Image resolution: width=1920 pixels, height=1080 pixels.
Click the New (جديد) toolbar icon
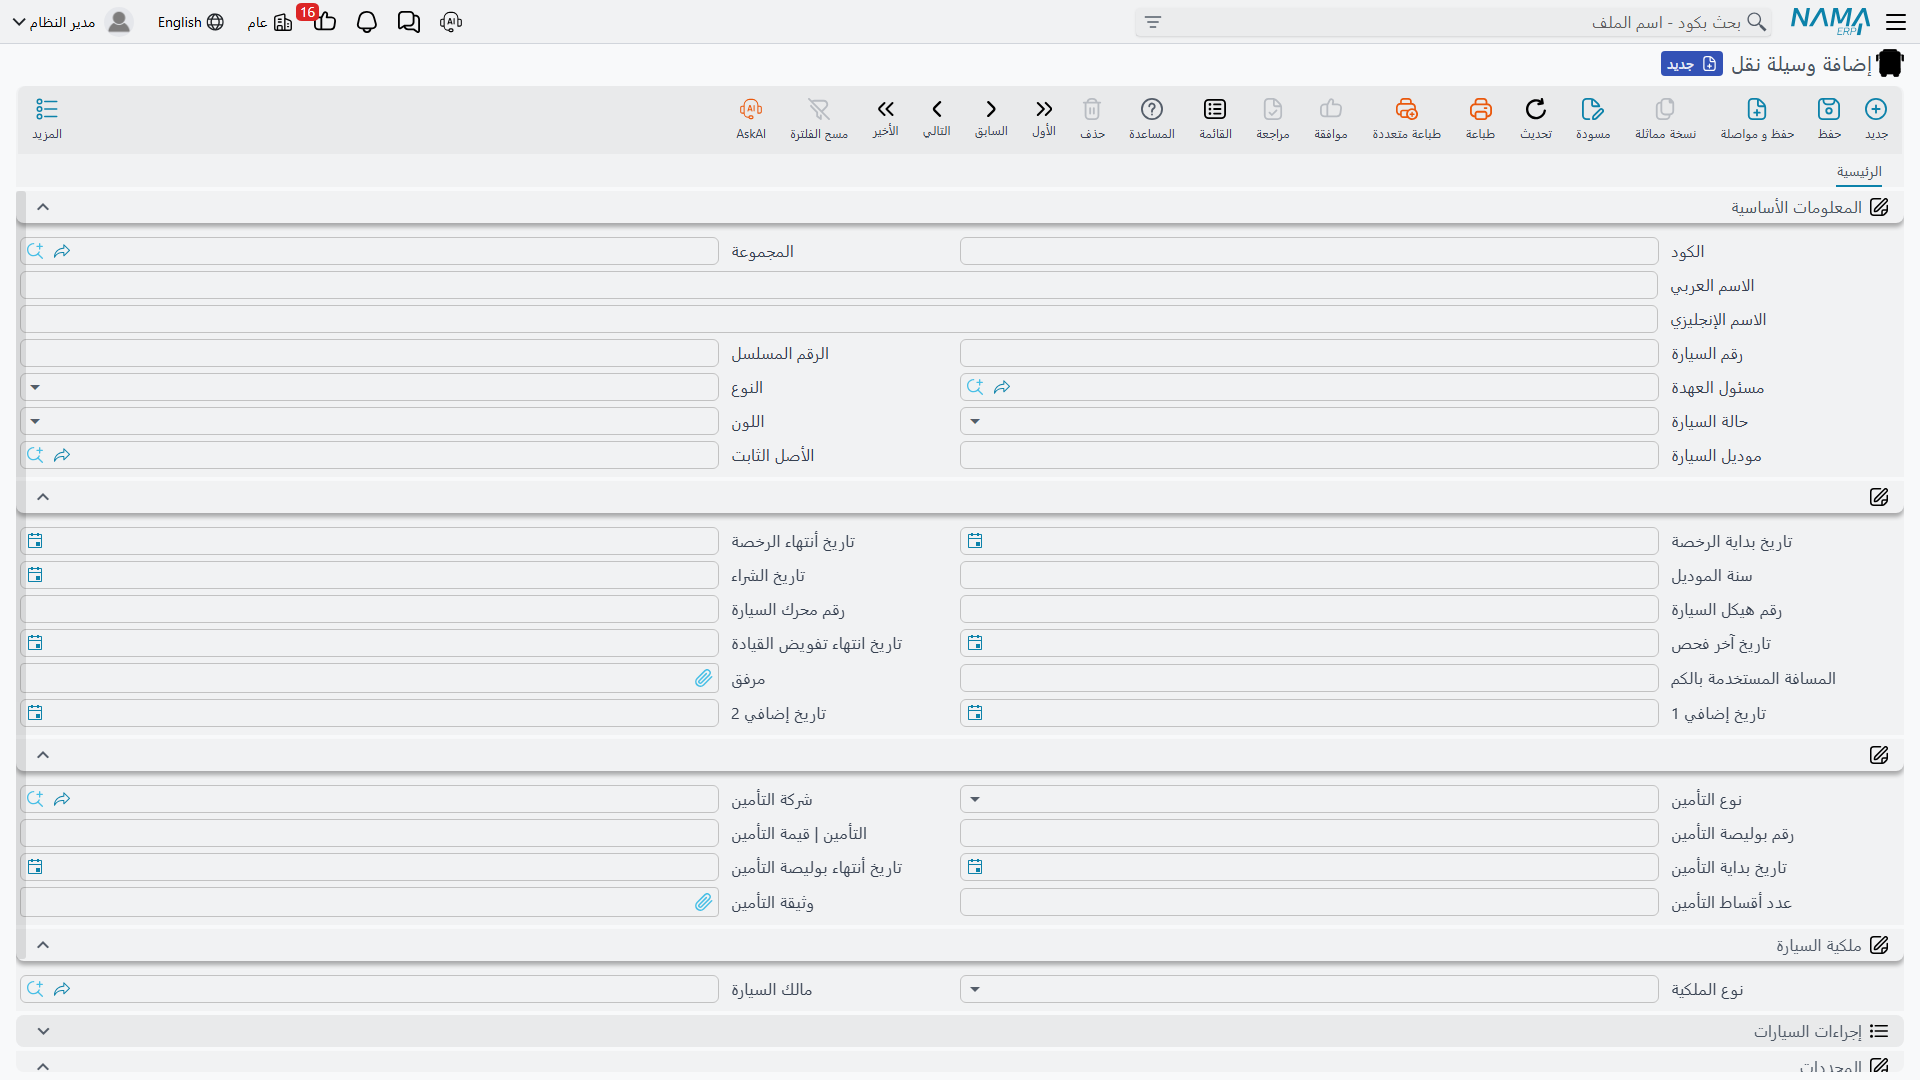[1876, 109]
